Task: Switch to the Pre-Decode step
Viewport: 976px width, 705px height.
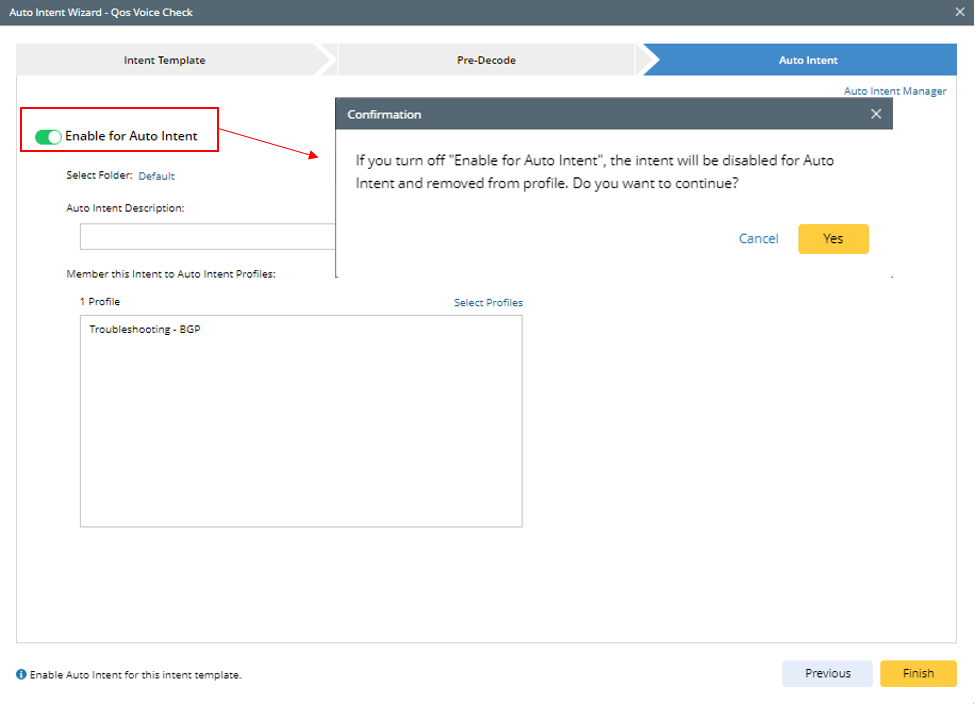Action: pos(486,60)
